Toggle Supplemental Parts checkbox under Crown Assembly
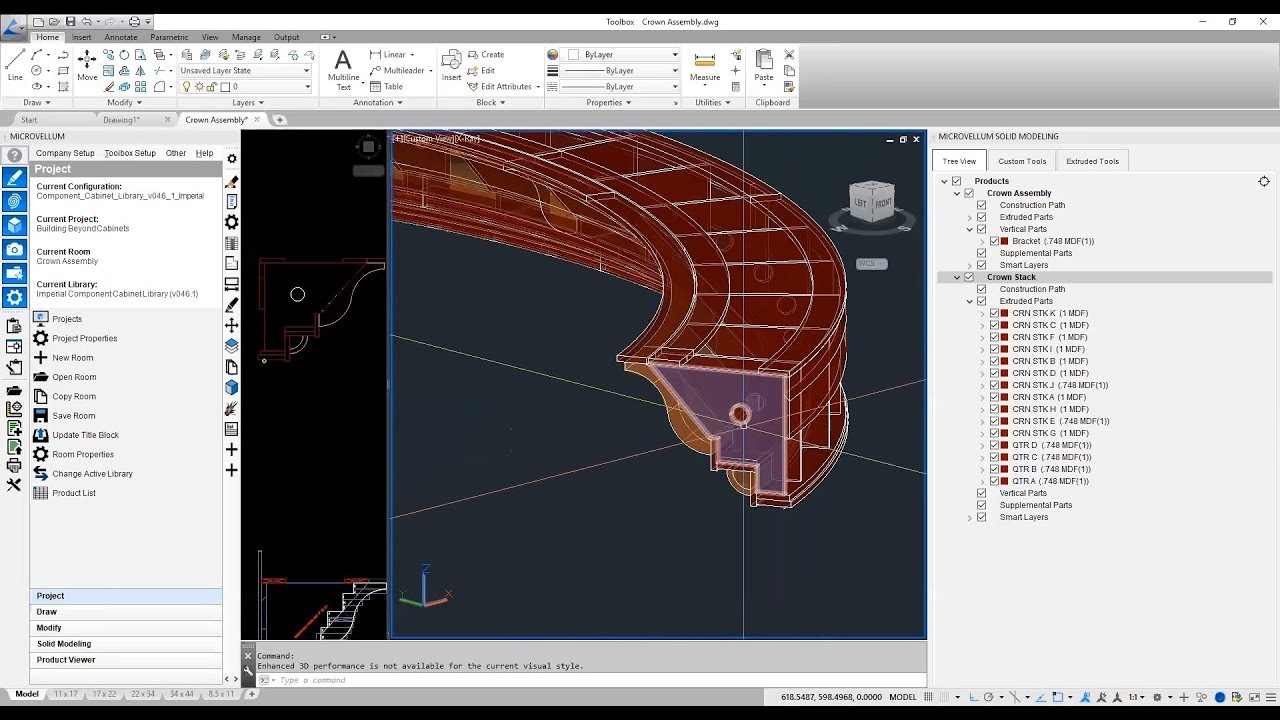The height and width of the screenshot is (720, 1280). [982, 253]
